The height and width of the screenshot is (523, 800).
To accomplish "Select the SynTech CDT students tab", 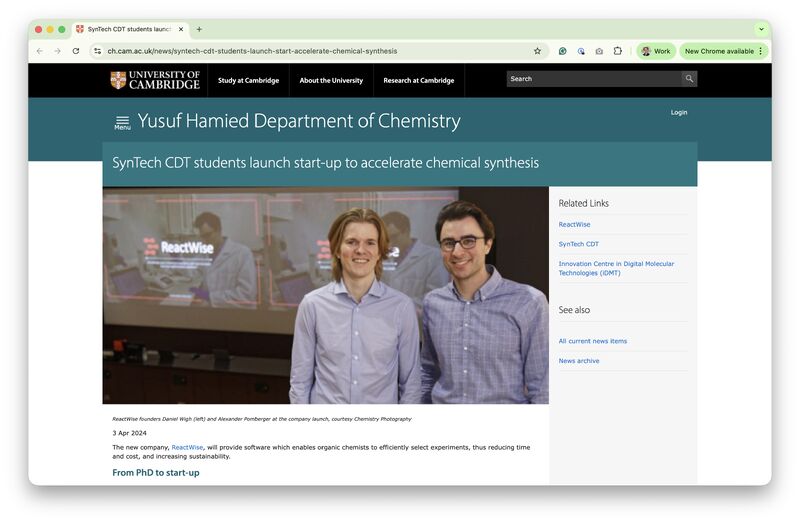I will [130, 29].
